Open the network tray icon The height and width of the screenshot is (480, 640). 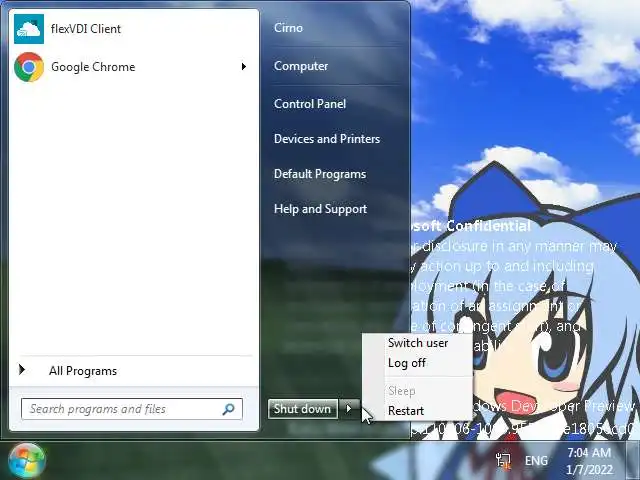503,460
